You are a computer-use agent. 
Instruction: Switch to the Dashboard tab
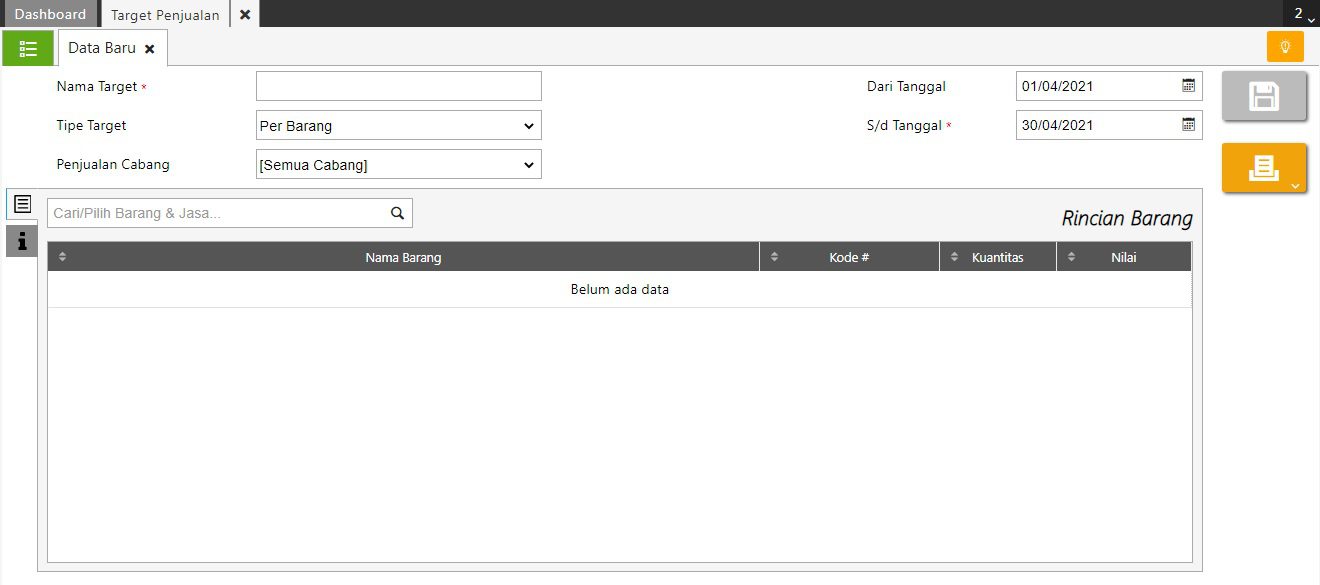pos(50,15)
